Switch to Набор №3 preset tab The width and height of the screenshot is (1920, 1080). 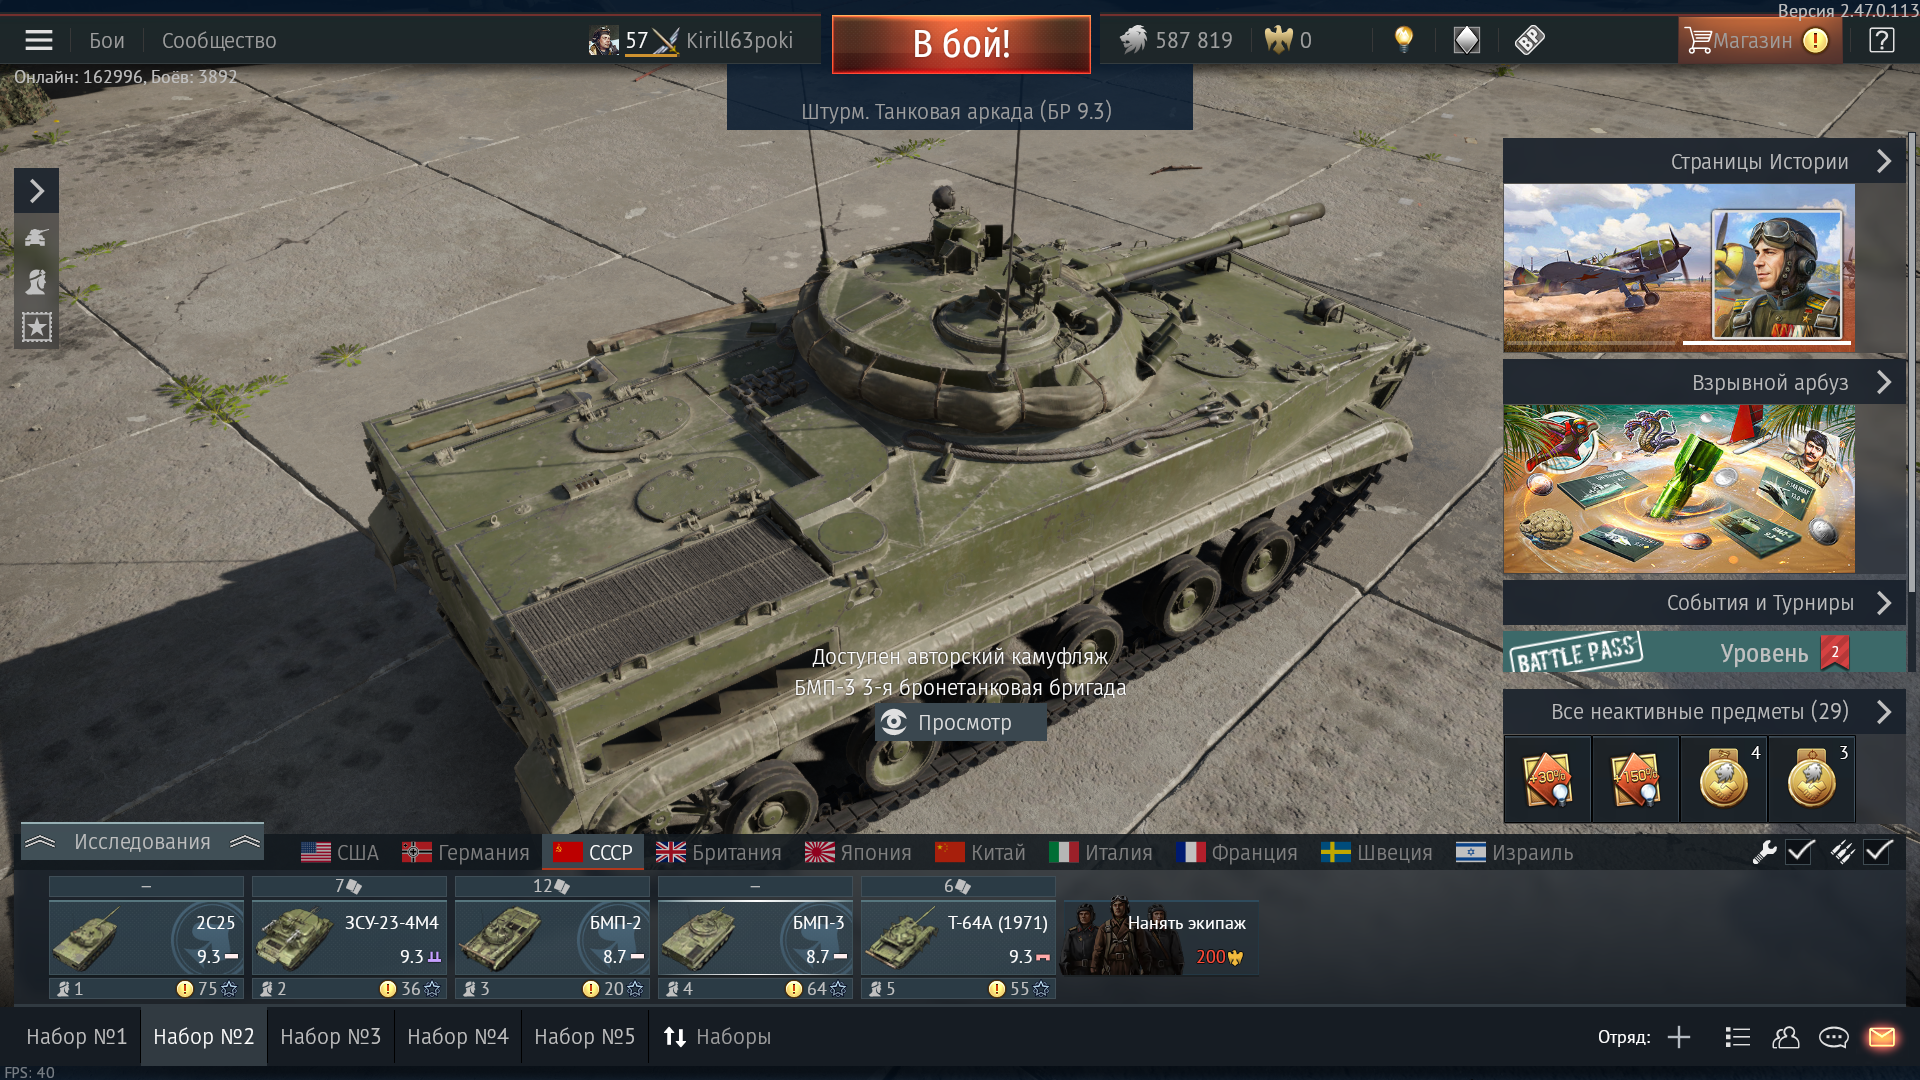click(330, 1037)
